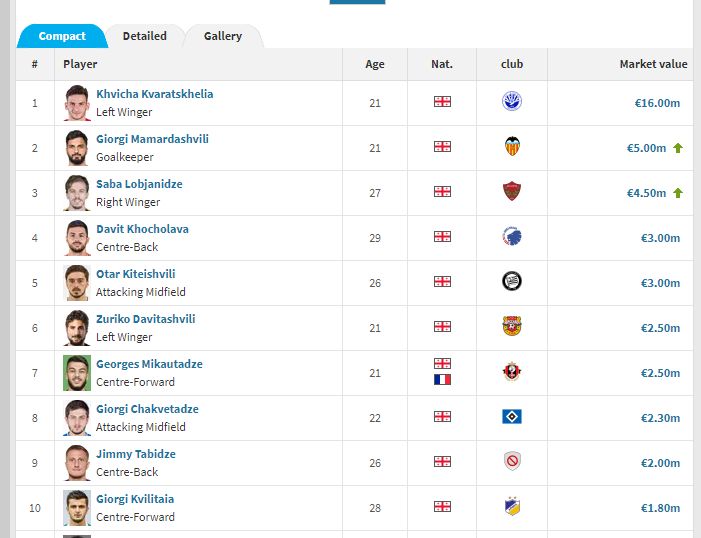Sort table by Market value header
701x538 pixels.
653,64
